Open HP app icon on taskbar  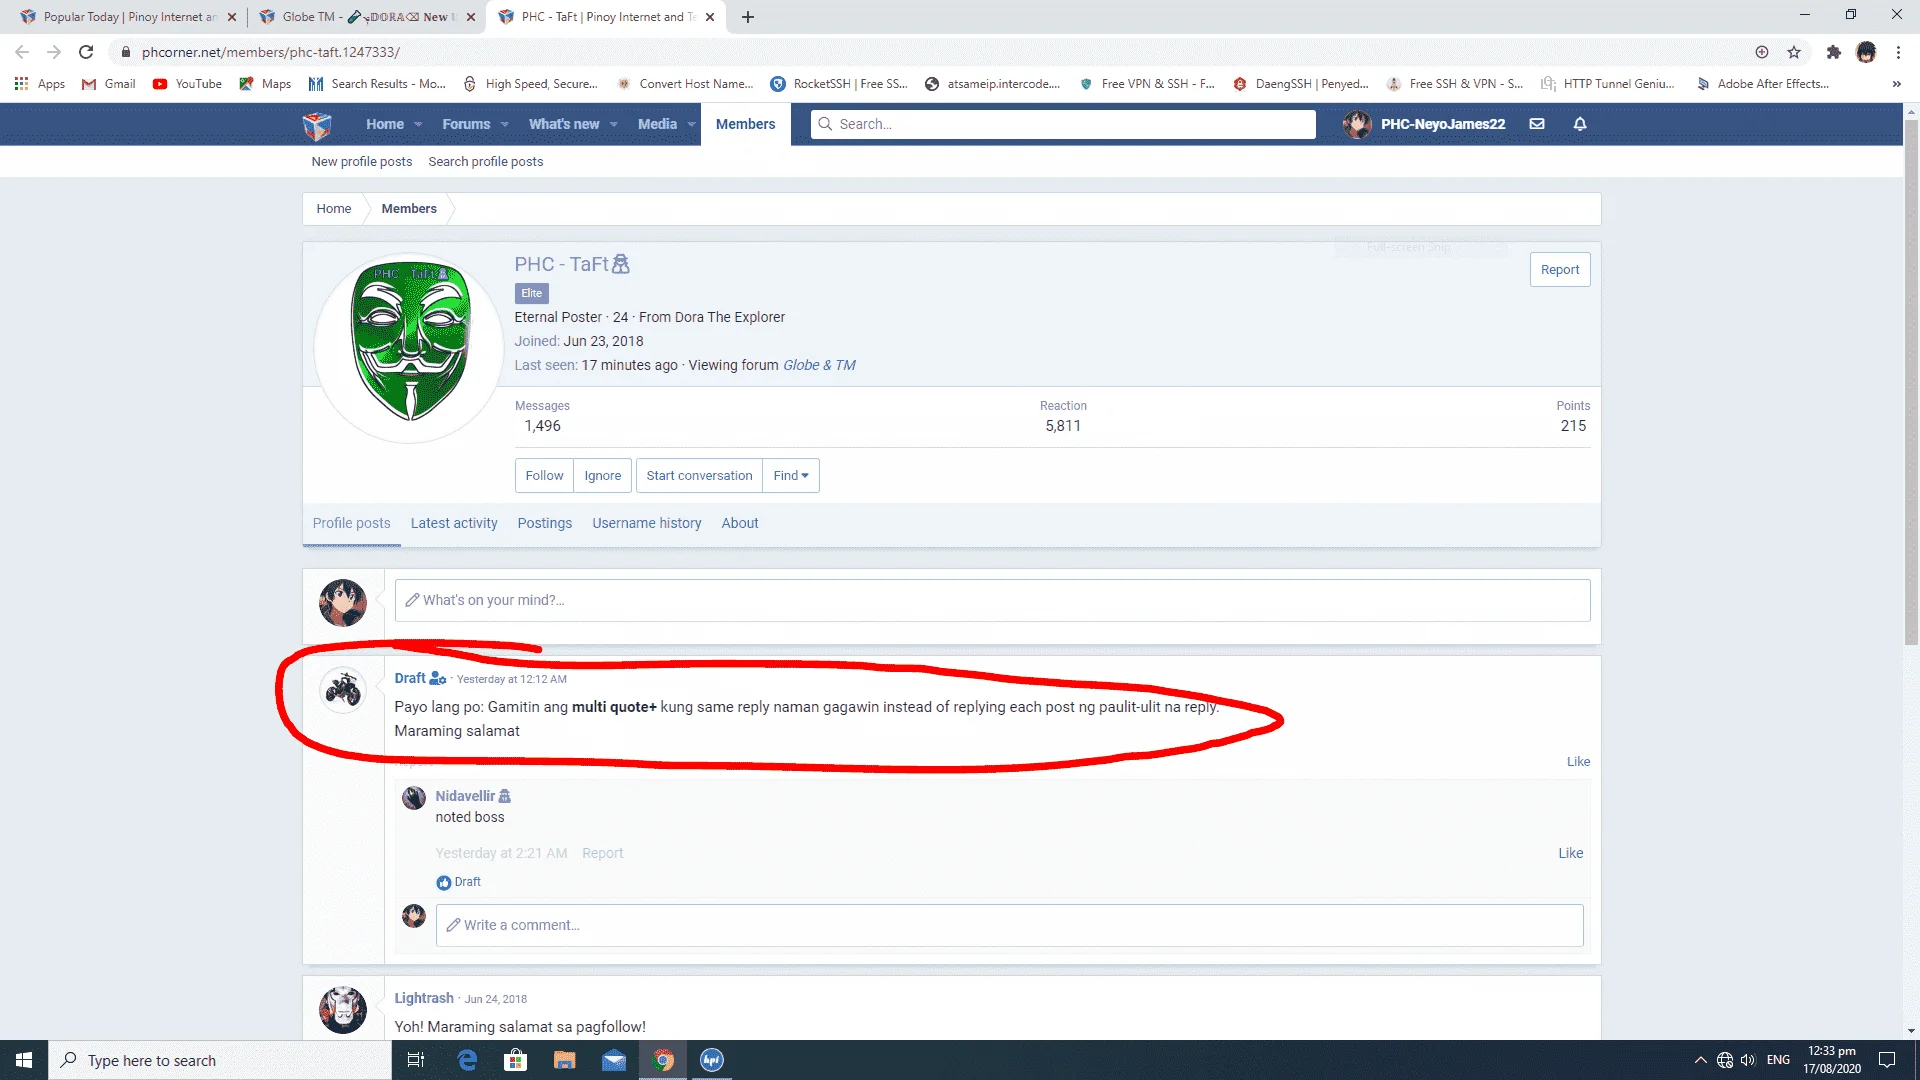click(x=712, y=1060)
